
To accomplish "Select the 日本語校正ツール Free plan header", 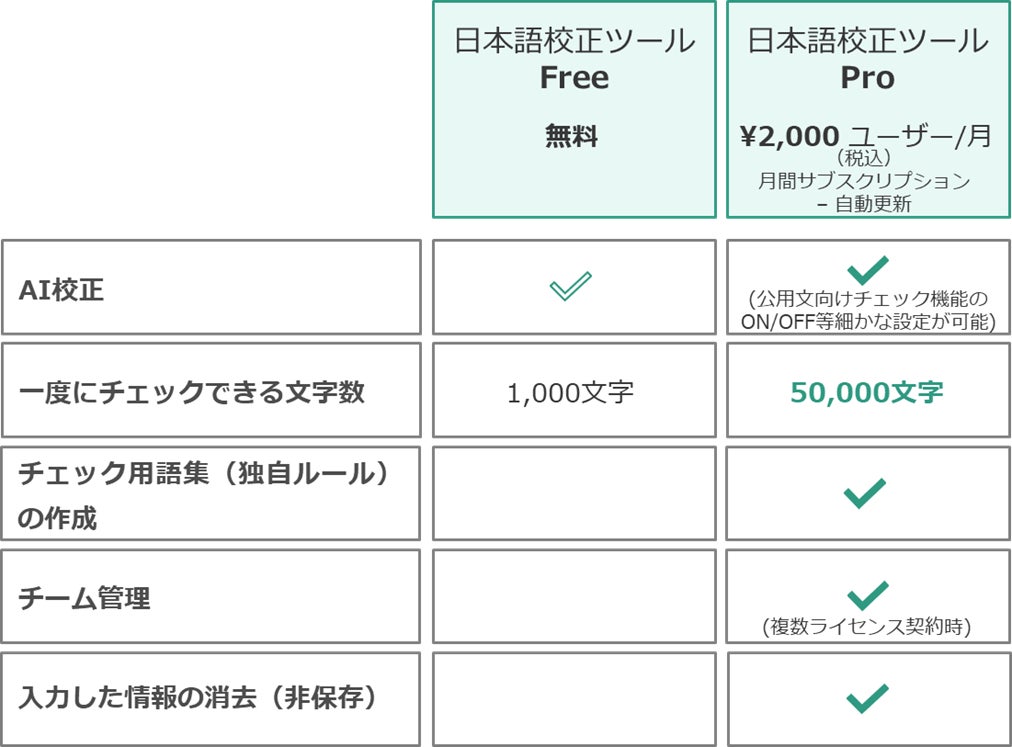I will point(574,109).
